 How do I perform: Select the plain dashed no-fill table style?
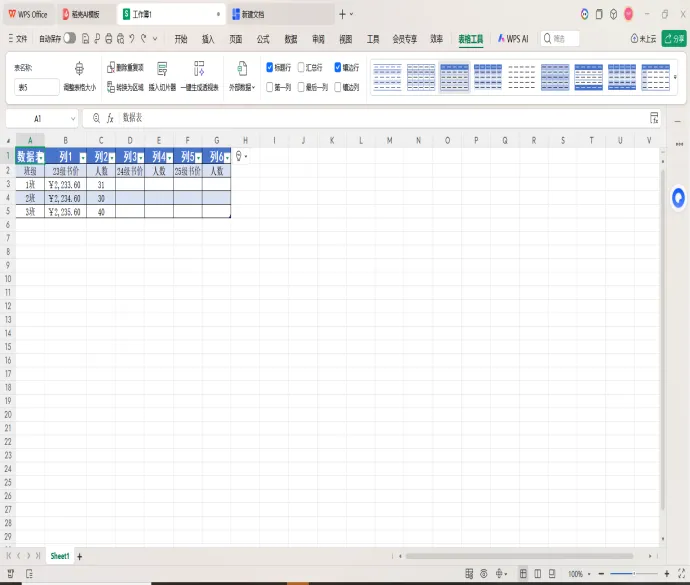coord(521,77)
